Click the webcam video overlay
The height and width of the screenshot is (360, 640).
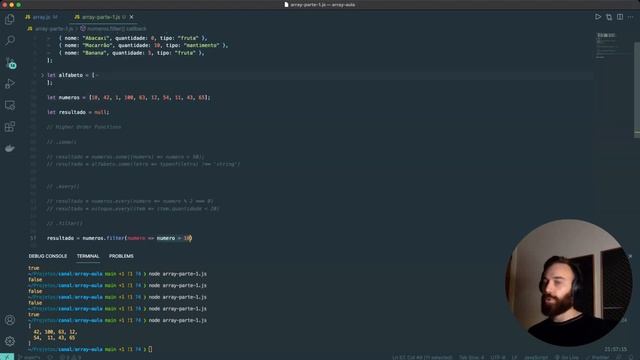click(x=569, y=282)
